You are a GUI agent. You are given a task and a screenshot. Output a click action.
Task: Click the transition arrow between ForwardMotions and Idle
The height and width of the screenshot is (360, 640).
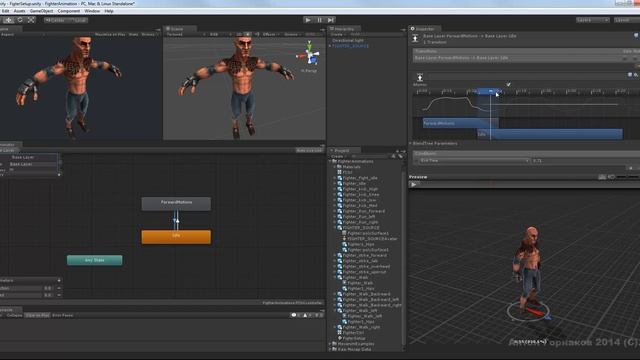176,220
